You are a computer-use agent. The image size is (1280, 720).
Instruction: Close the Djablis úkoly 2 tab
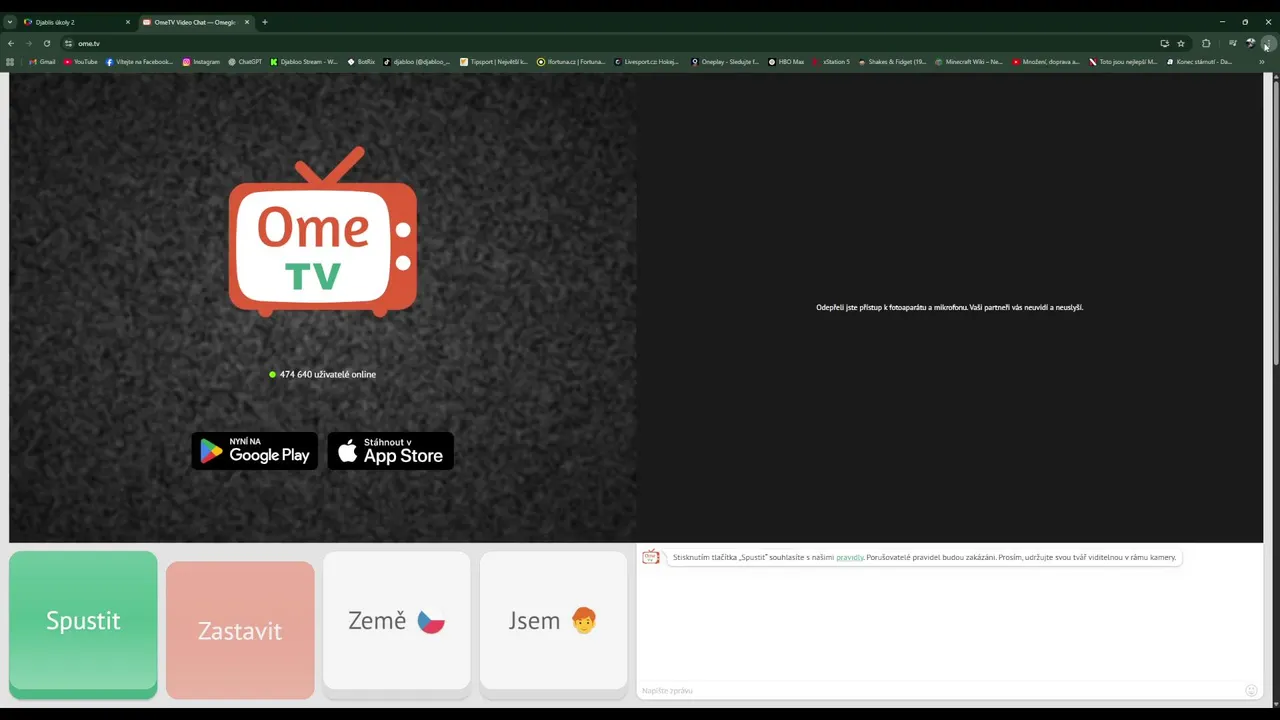pos(127,22)
